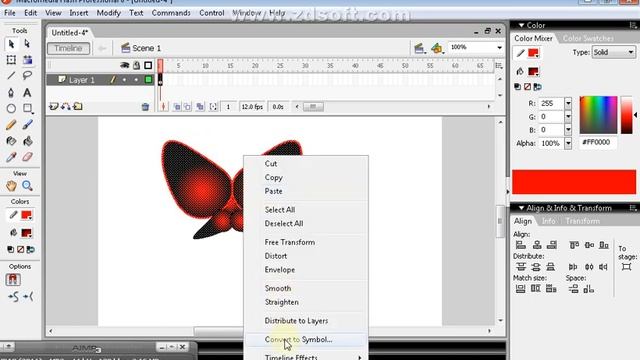
Task: Select the Lasso tool
Action: [27, 76]
